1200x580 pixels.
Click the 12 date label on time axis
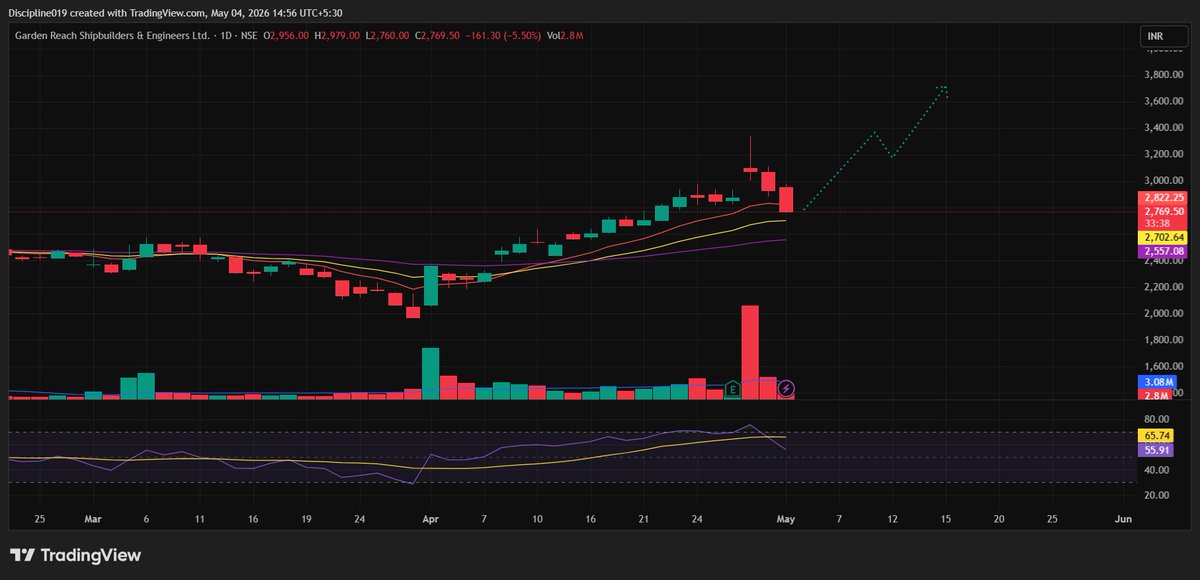(892, 520)
